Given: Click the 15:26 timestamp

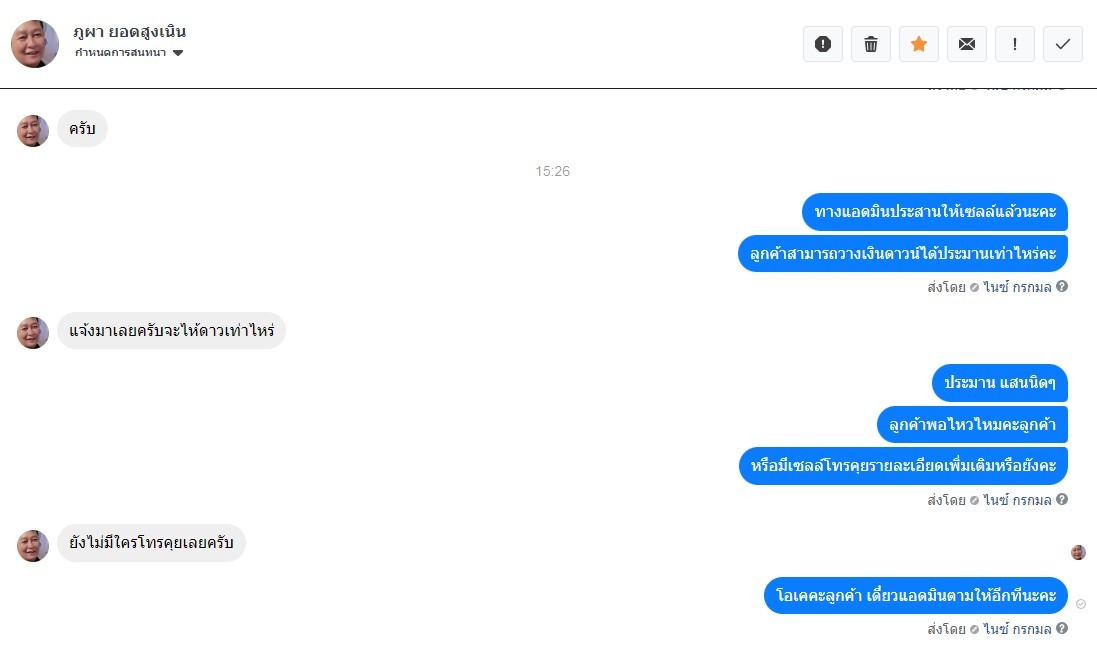Looking at the screenshot, I should (x=553, y=171).
